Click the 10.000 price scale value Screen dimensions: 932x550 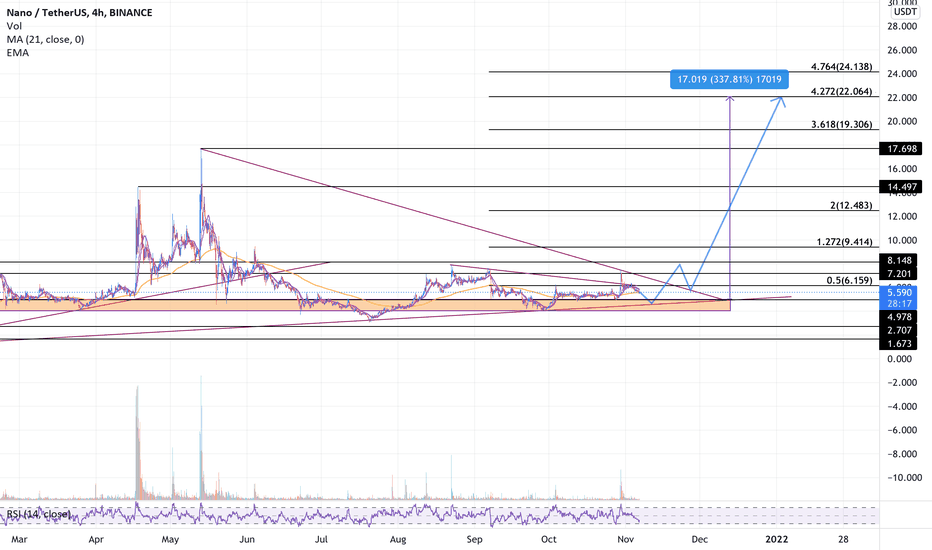click(902, 240)
